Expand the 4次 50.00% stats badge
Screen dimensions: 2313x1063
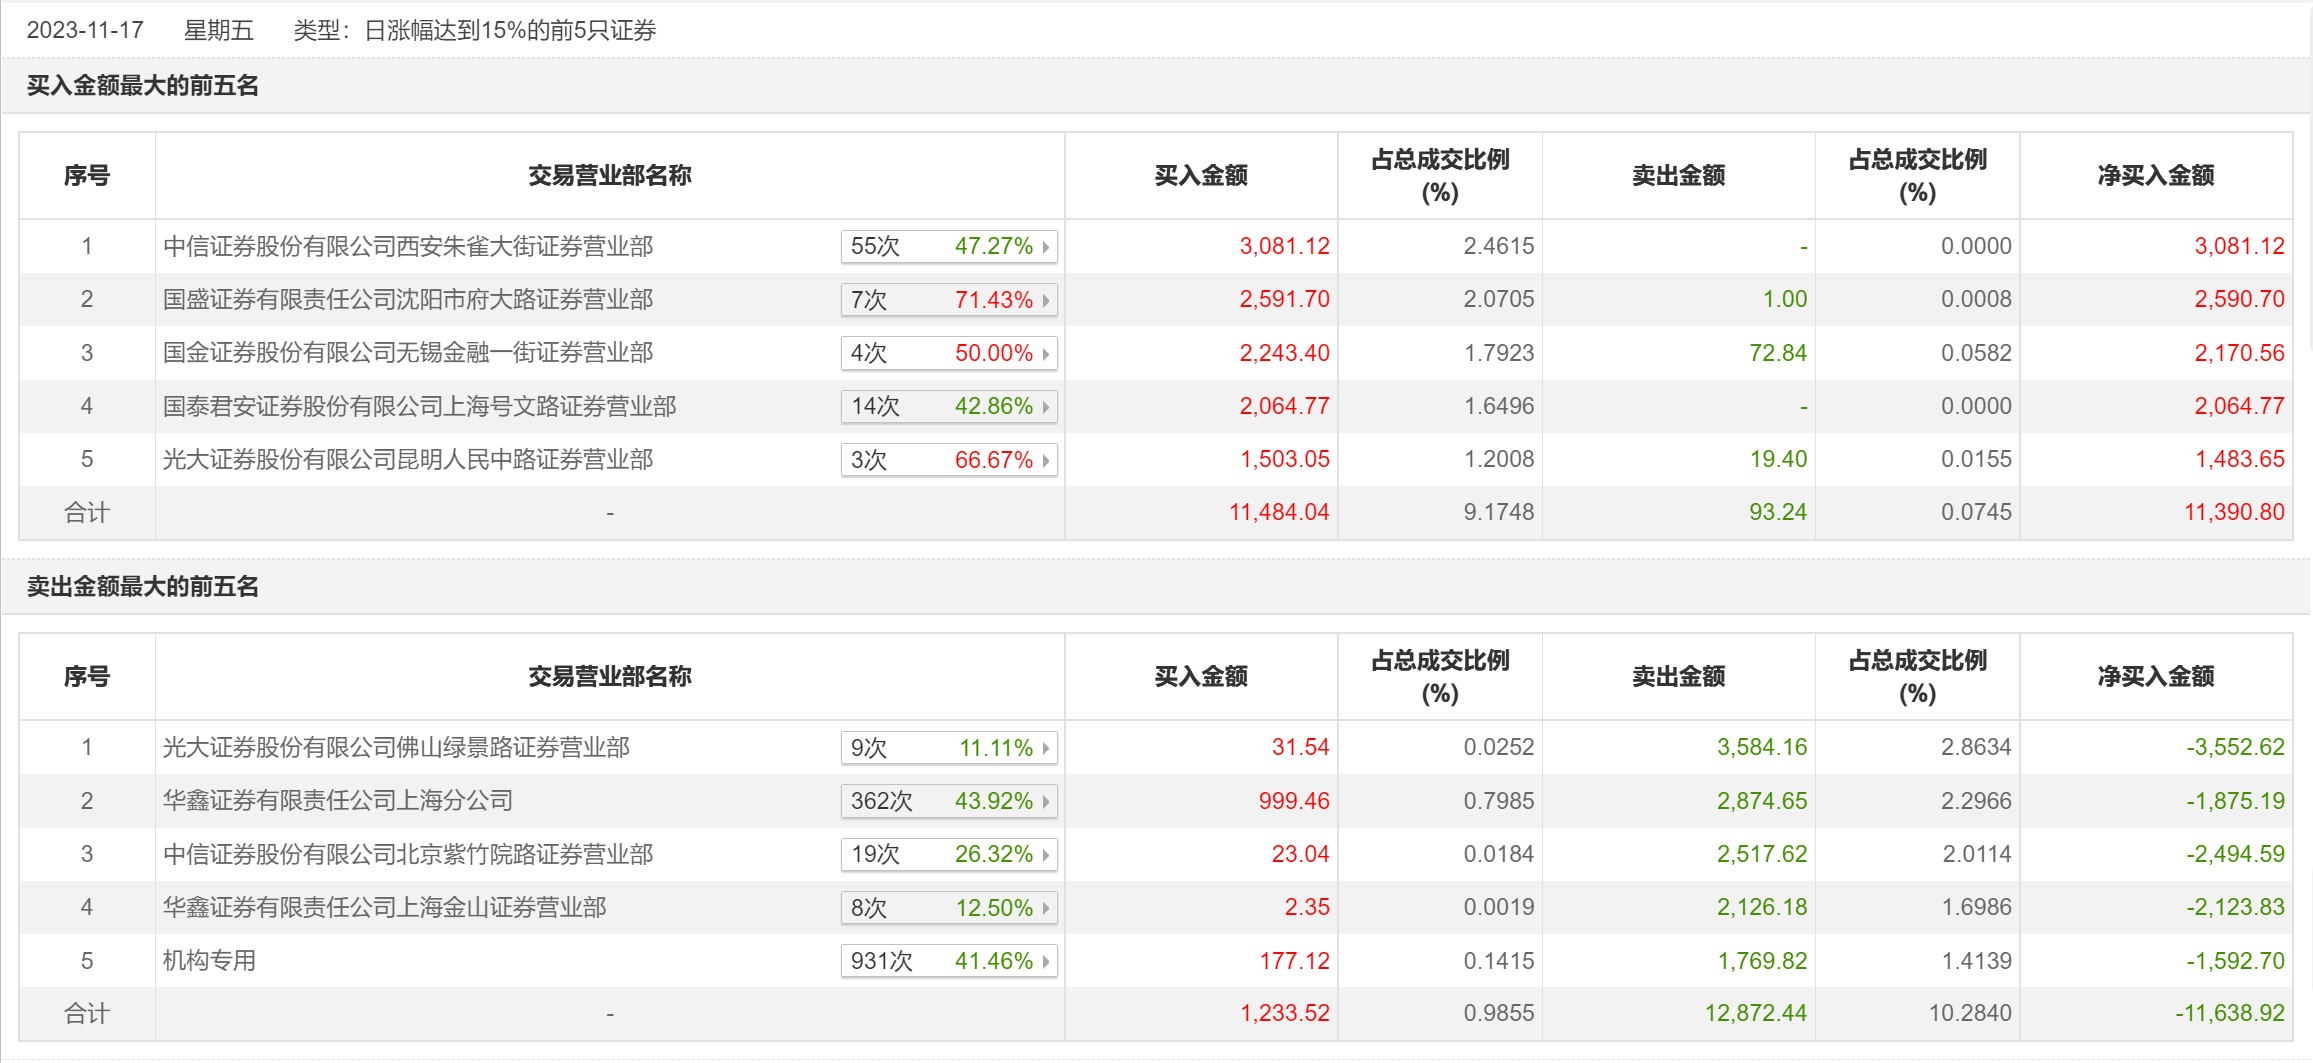[x=948, y=353]
